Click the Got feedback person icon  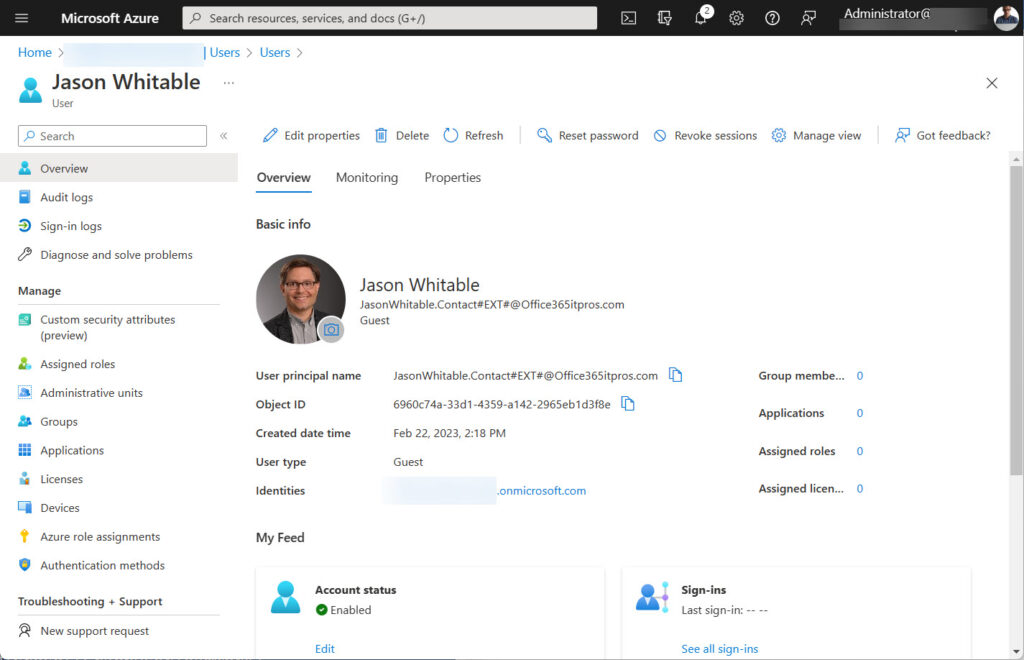(x=902, y=135)
